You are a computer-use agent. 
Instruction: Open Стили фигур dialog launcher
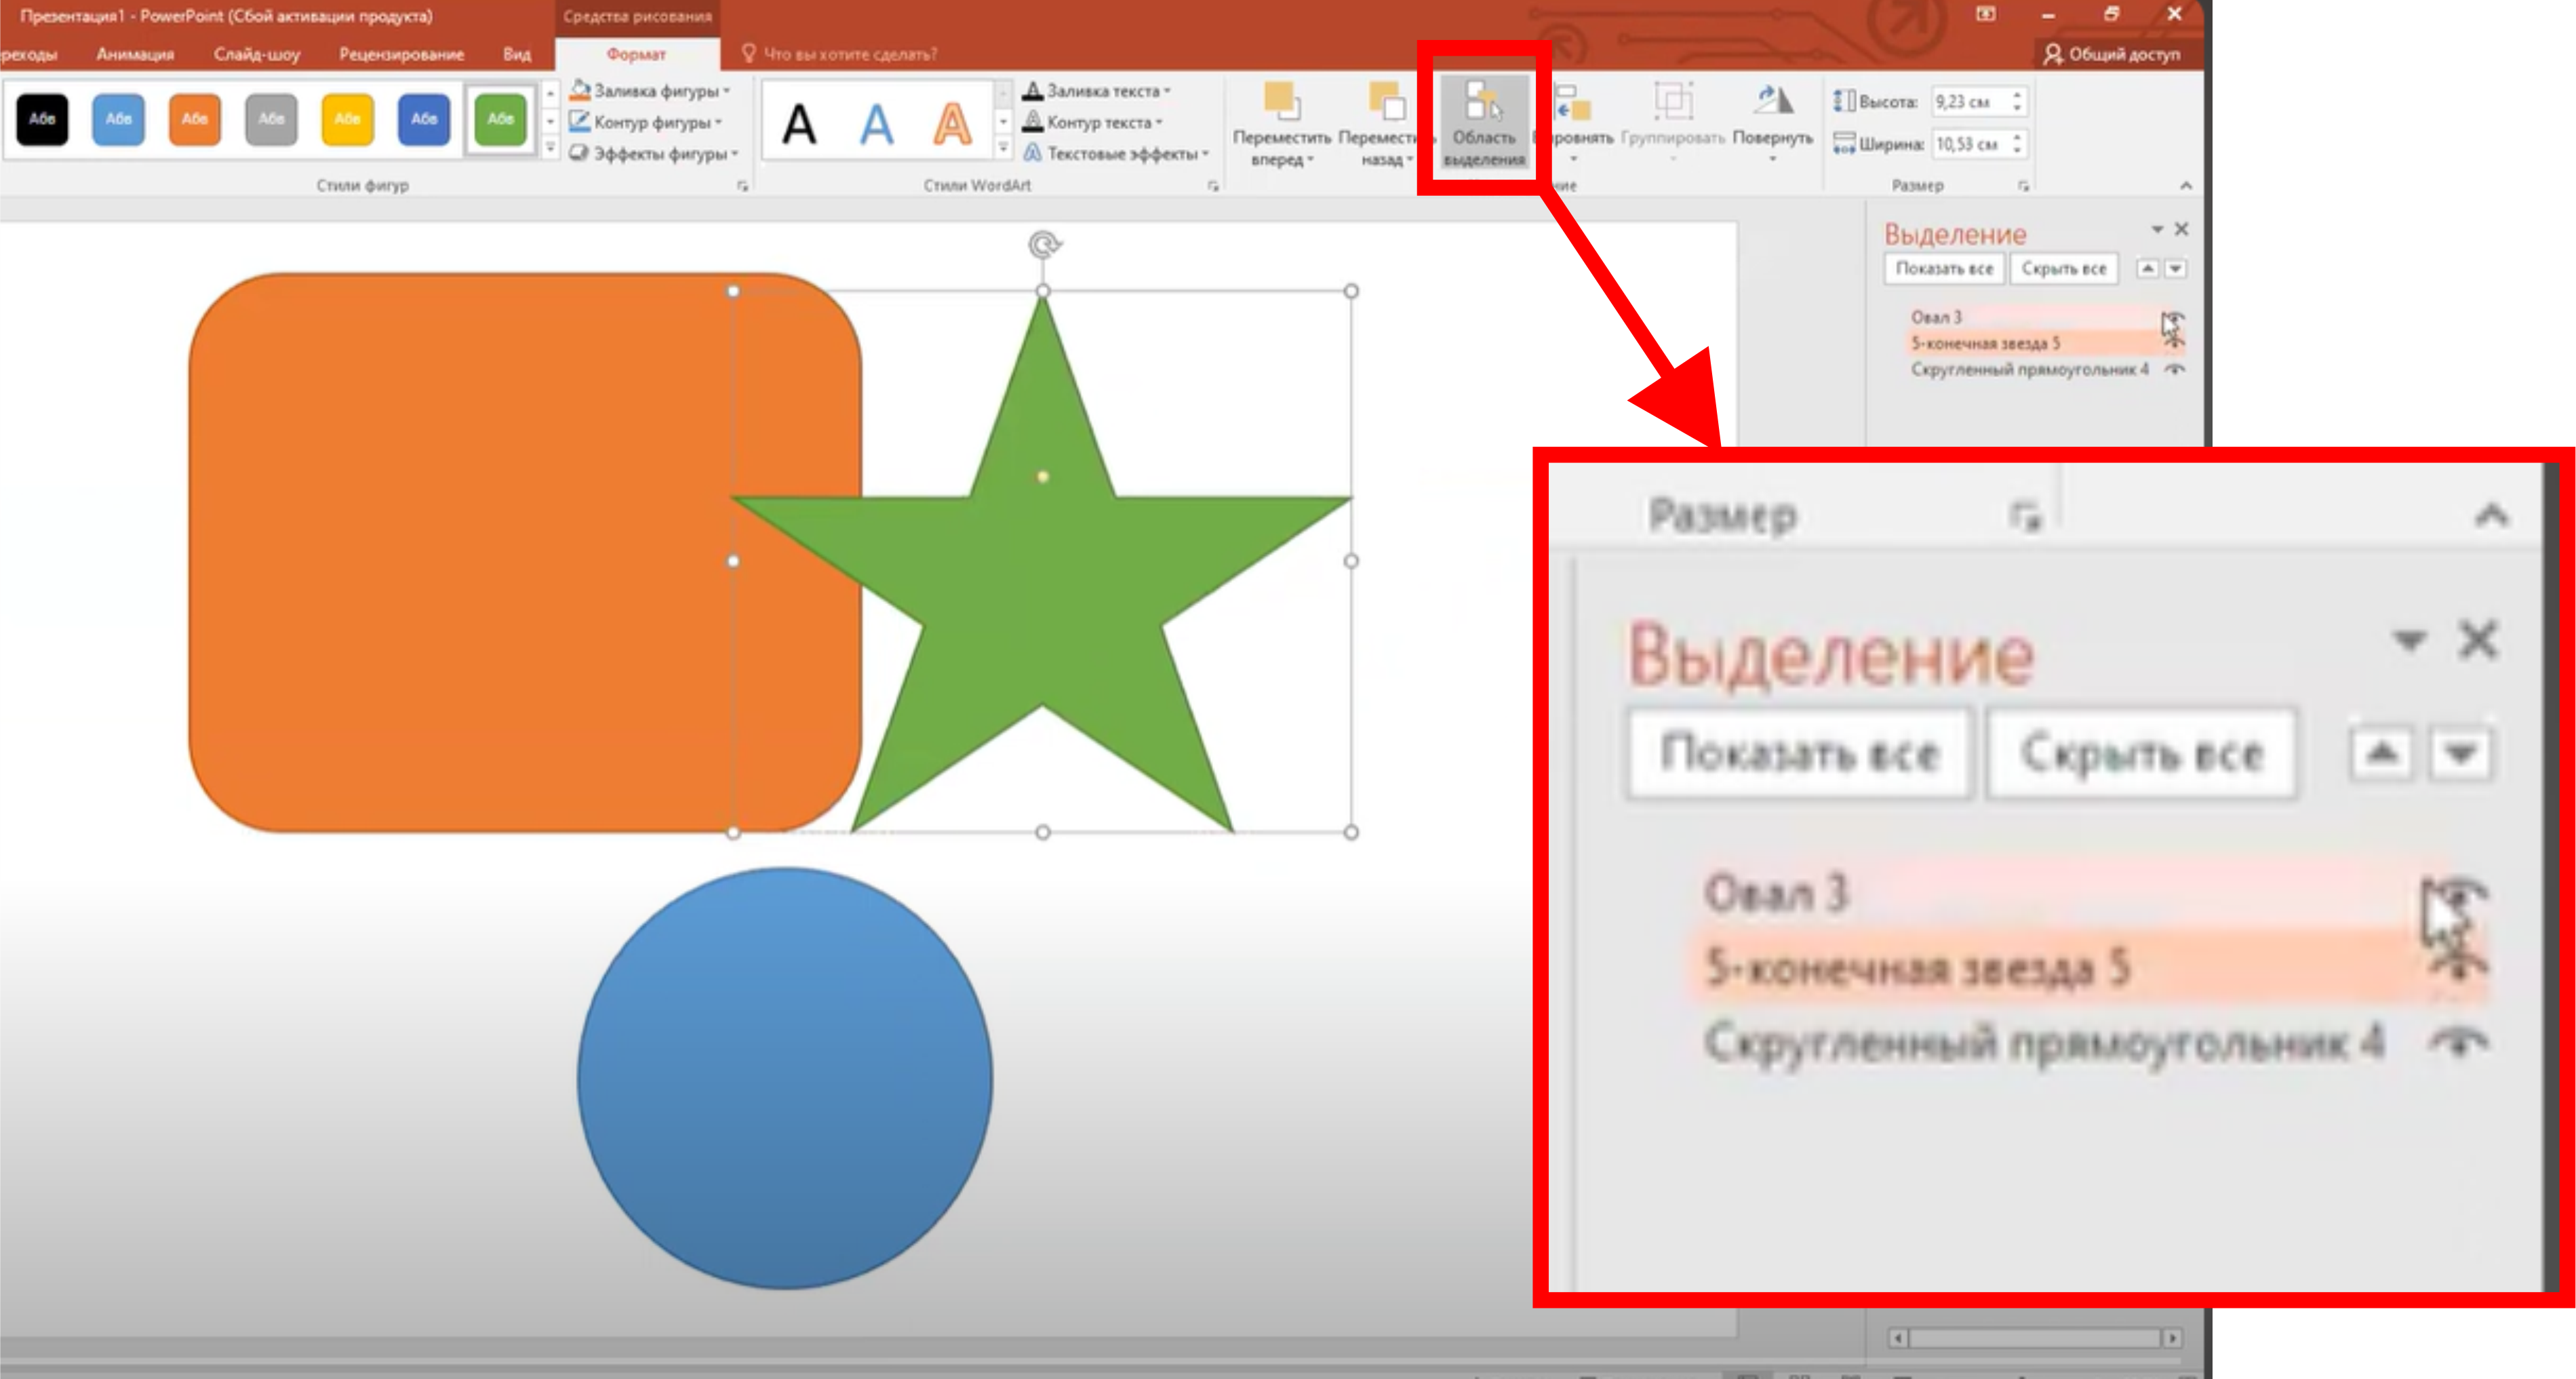(x=742, y=186)
